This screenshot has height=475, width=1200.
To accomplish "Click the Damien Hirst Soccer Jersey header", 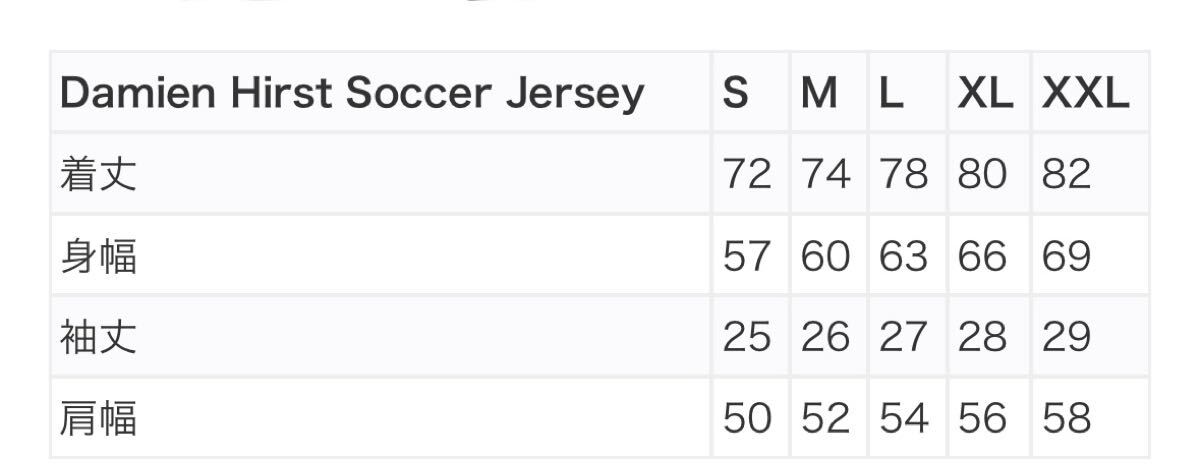I will coord(352,94).
